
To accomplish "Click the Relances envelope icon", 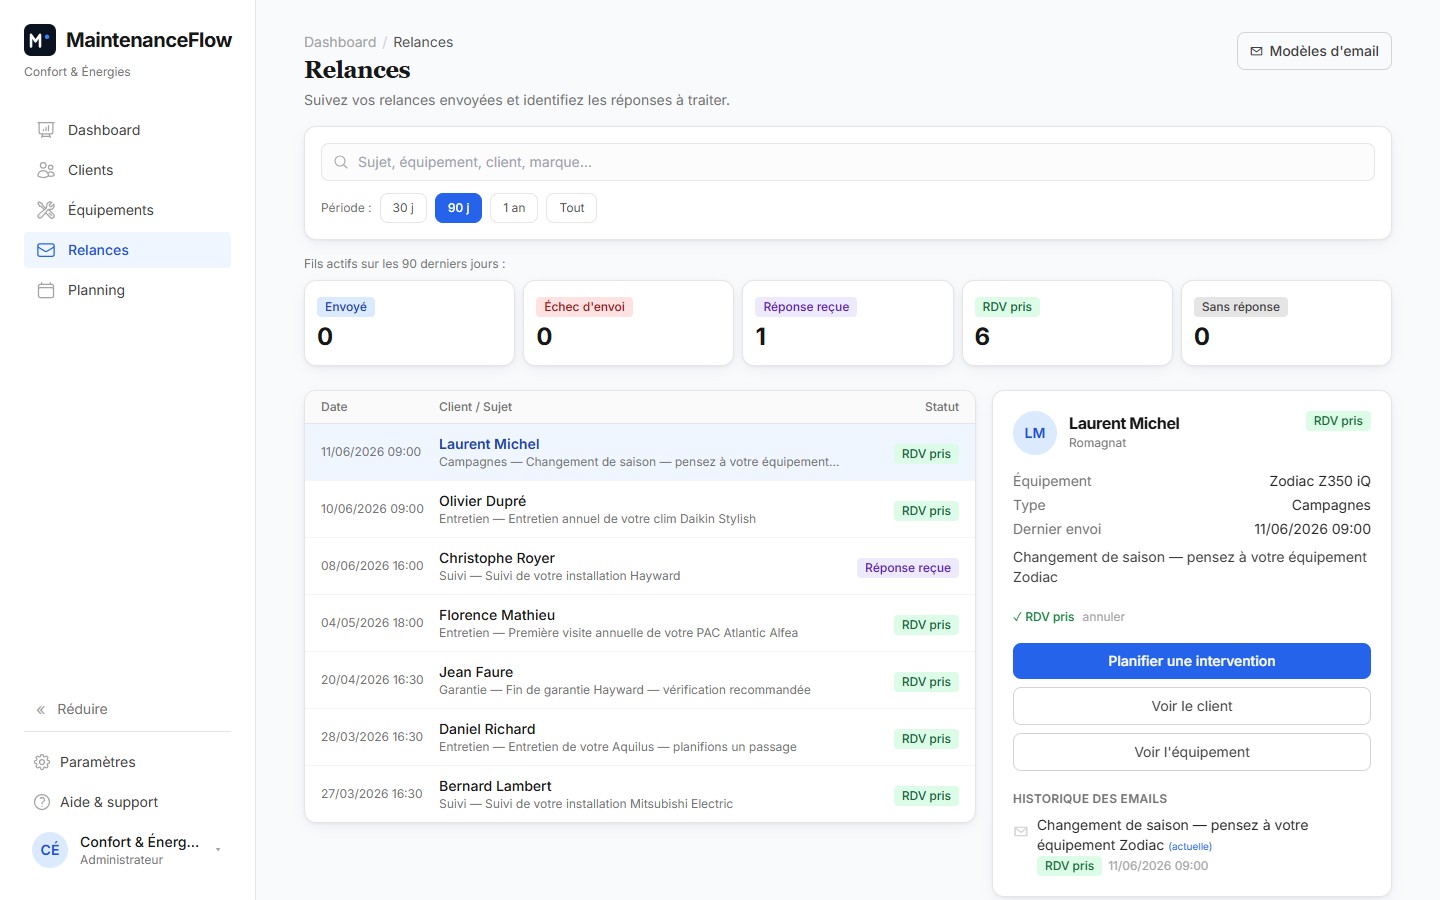I will point(46,250).
